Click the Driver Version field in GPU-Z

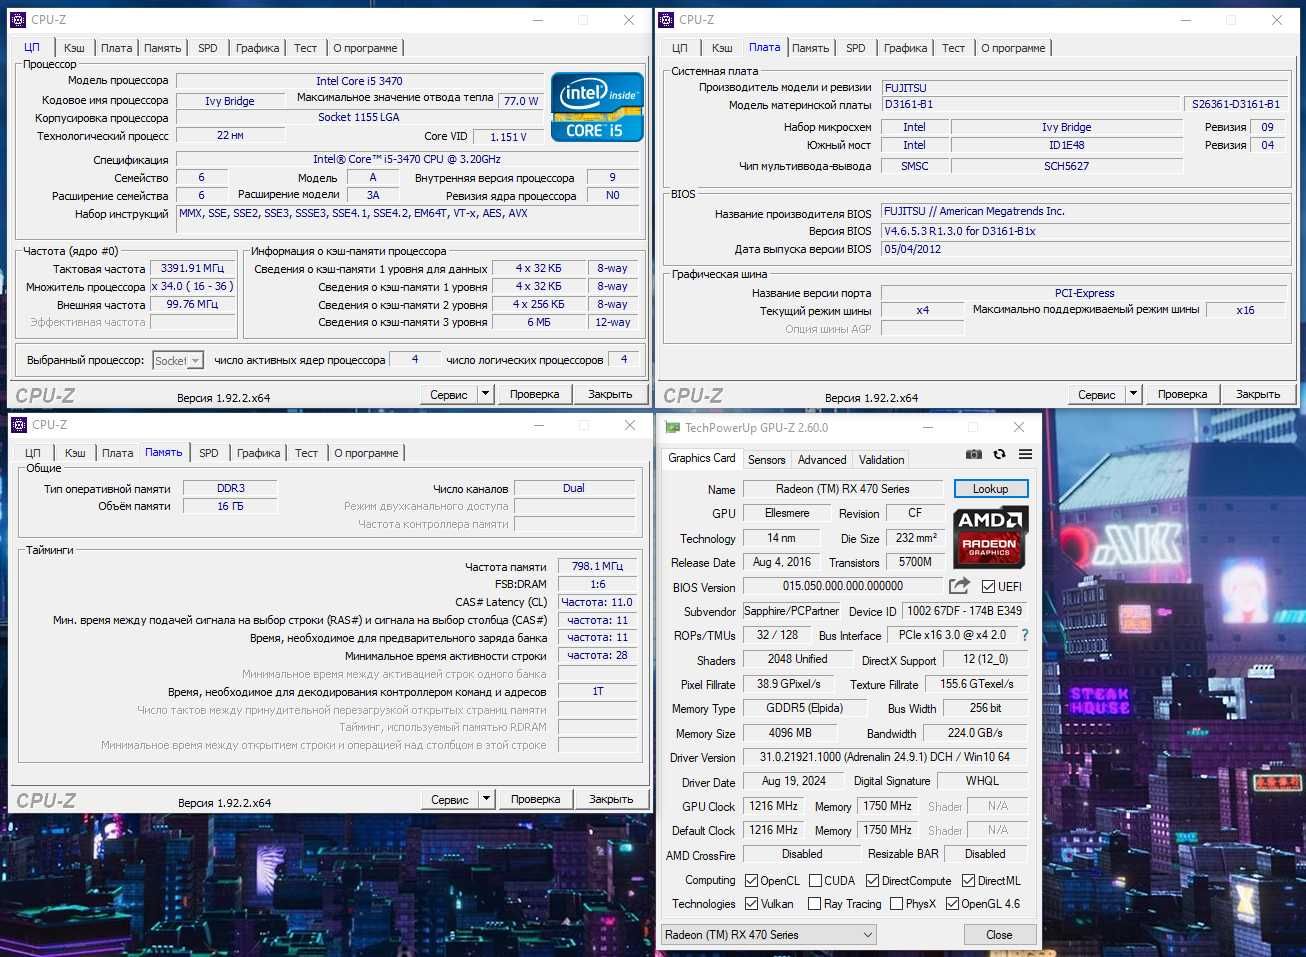coord(885,757)
